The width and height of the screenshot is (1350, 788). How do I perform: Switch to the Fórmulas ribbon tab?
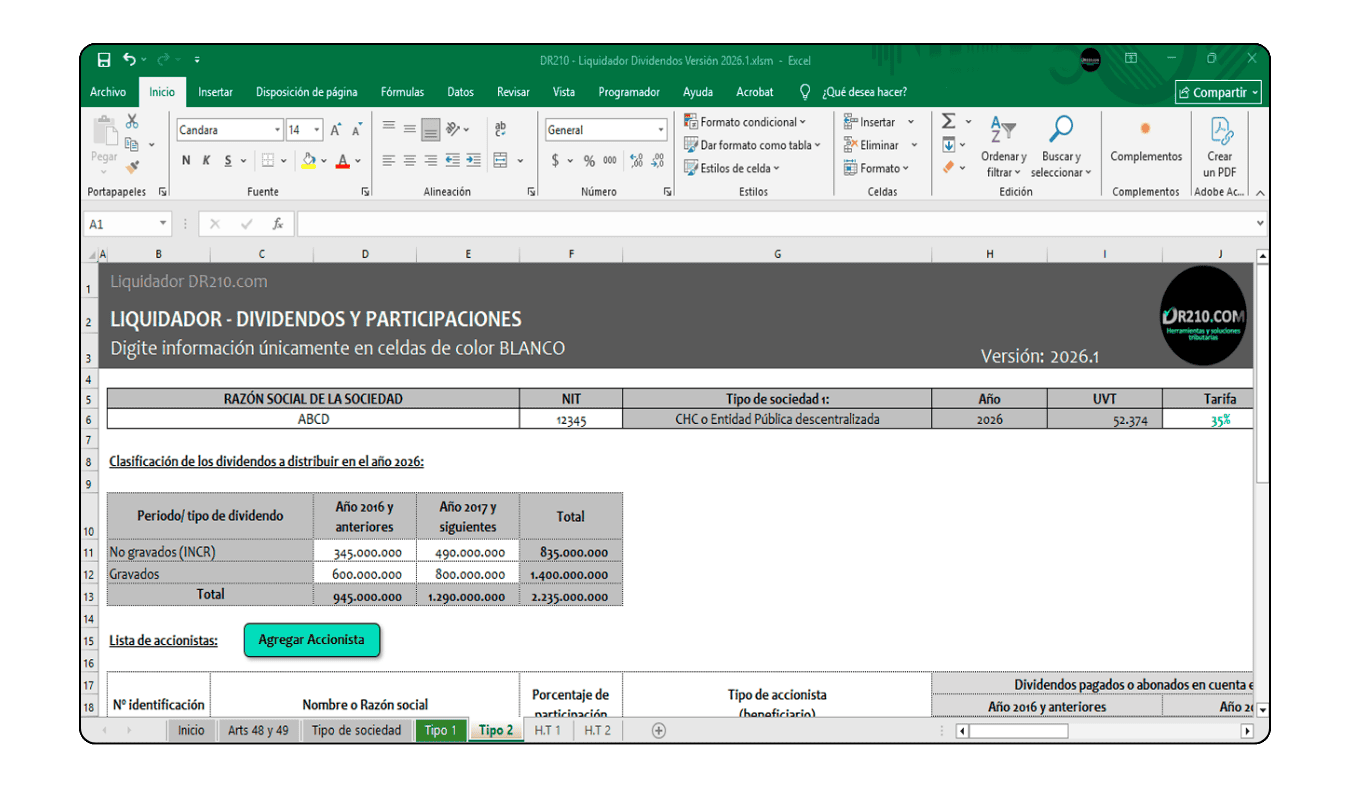[401, 91]
